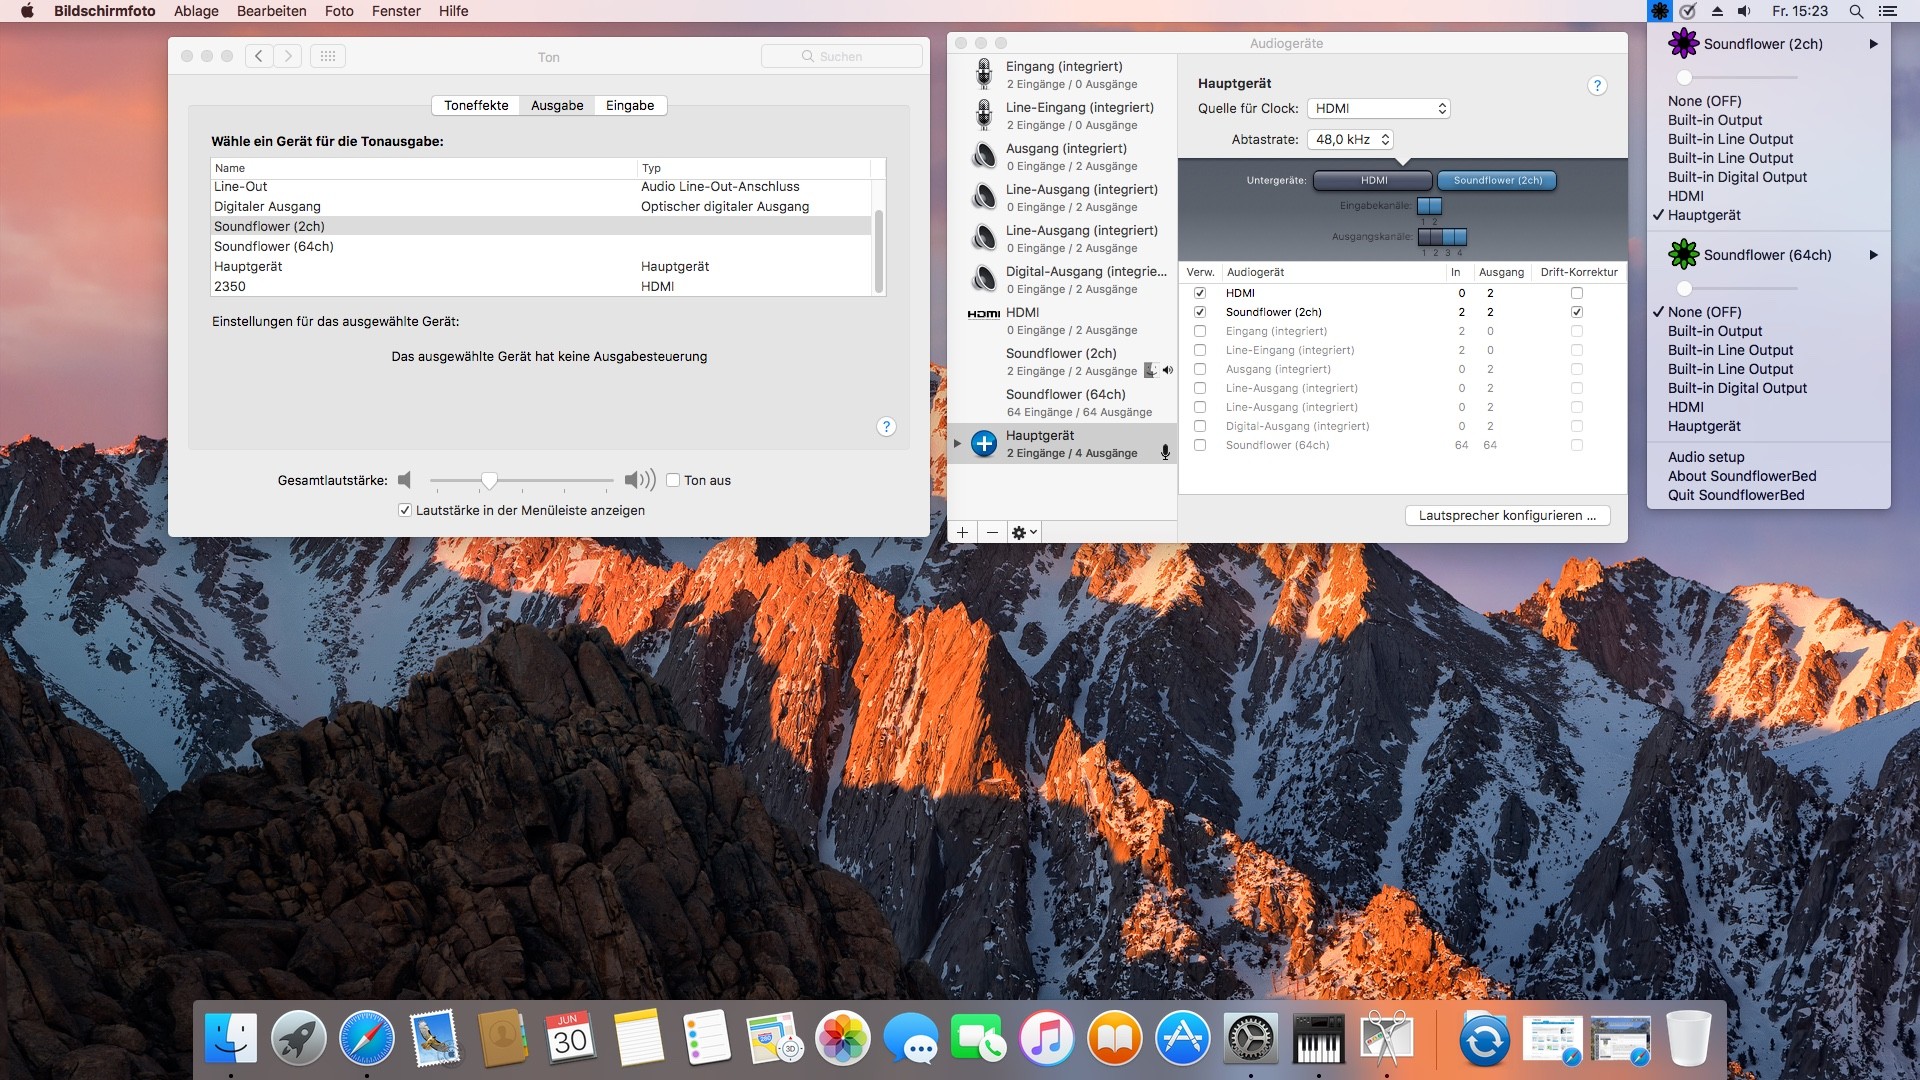Click the show all grid icon in Ton window
Viewport: 1920px width, 1080px height.
(328, 56)
